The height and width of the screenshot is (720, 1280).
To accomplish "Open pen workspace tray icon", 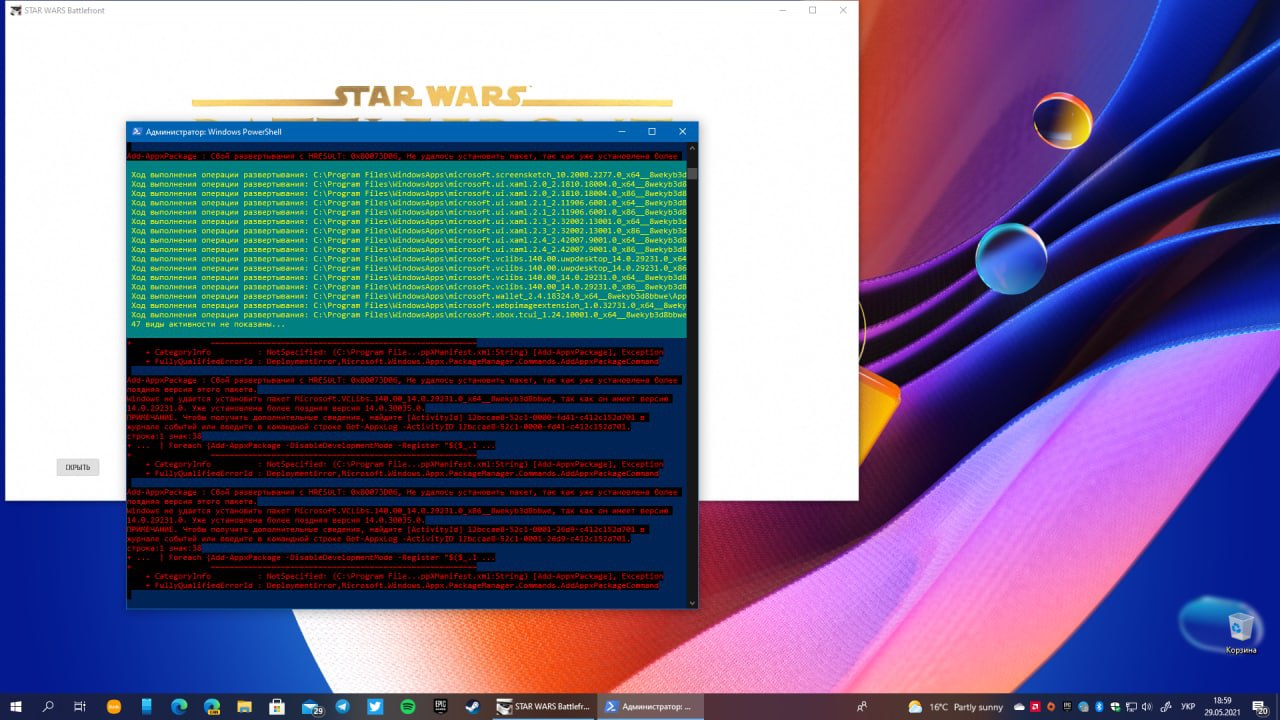I will coord(1165,706).
